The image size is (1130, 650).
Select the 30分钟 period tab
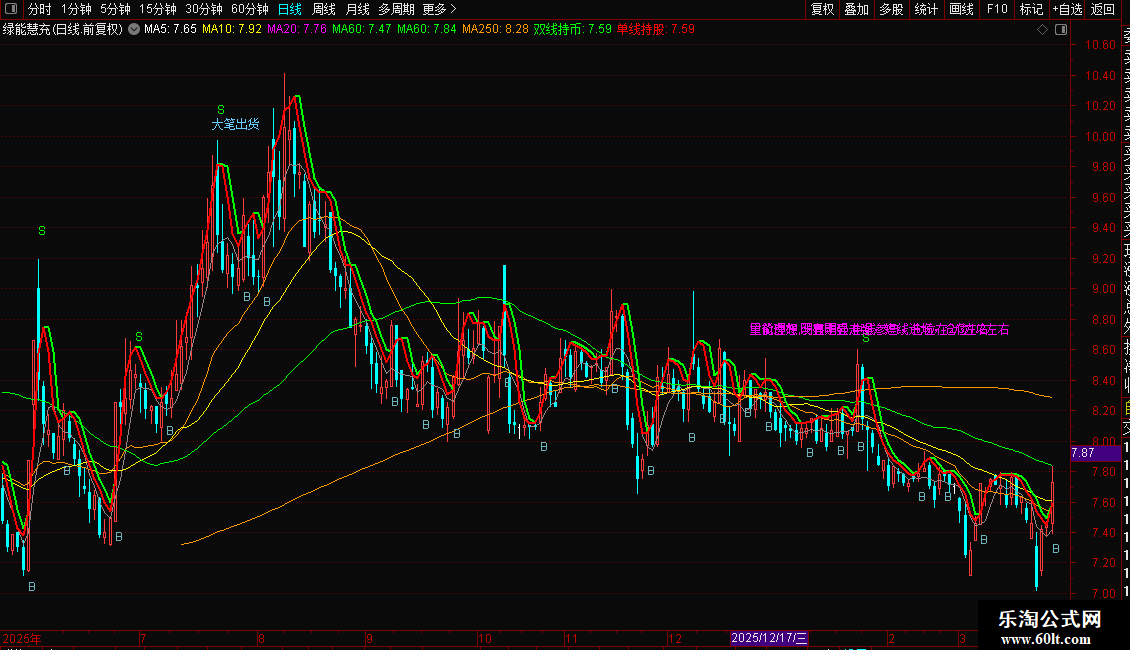204,9
